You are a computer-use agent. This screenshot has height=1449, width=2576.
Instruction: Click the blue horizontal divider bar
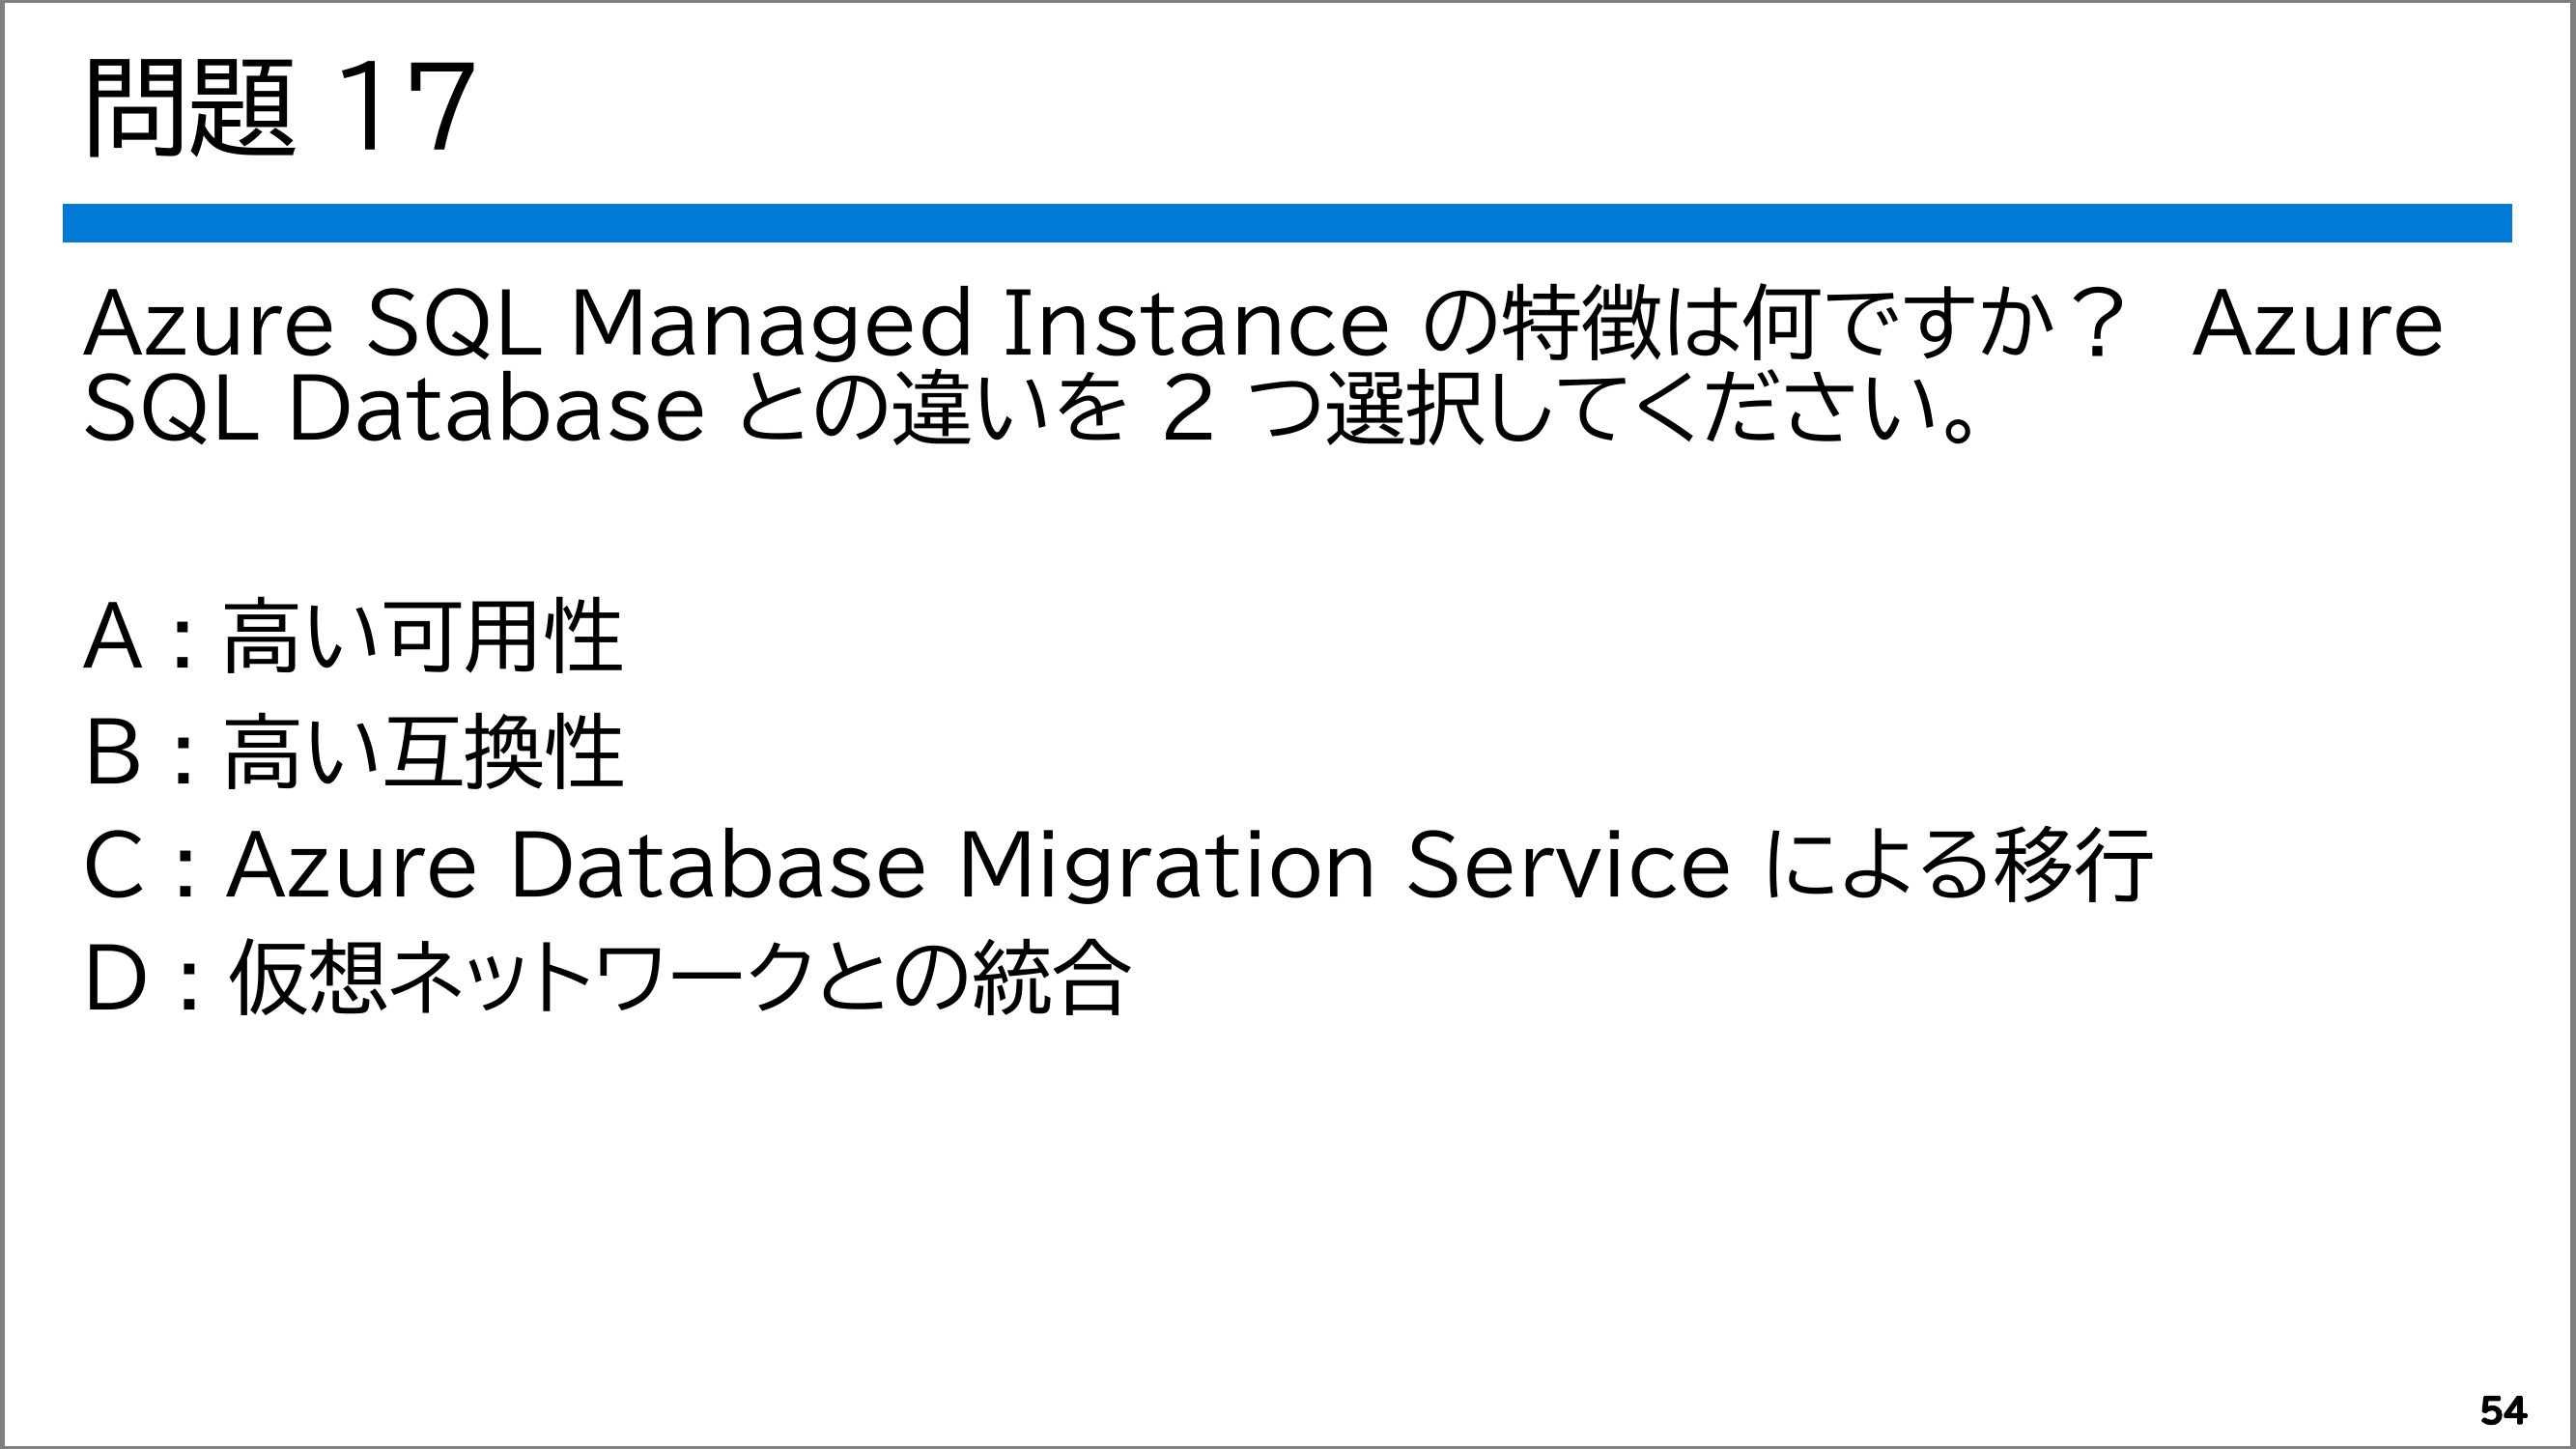click(x=1287, y=223)
